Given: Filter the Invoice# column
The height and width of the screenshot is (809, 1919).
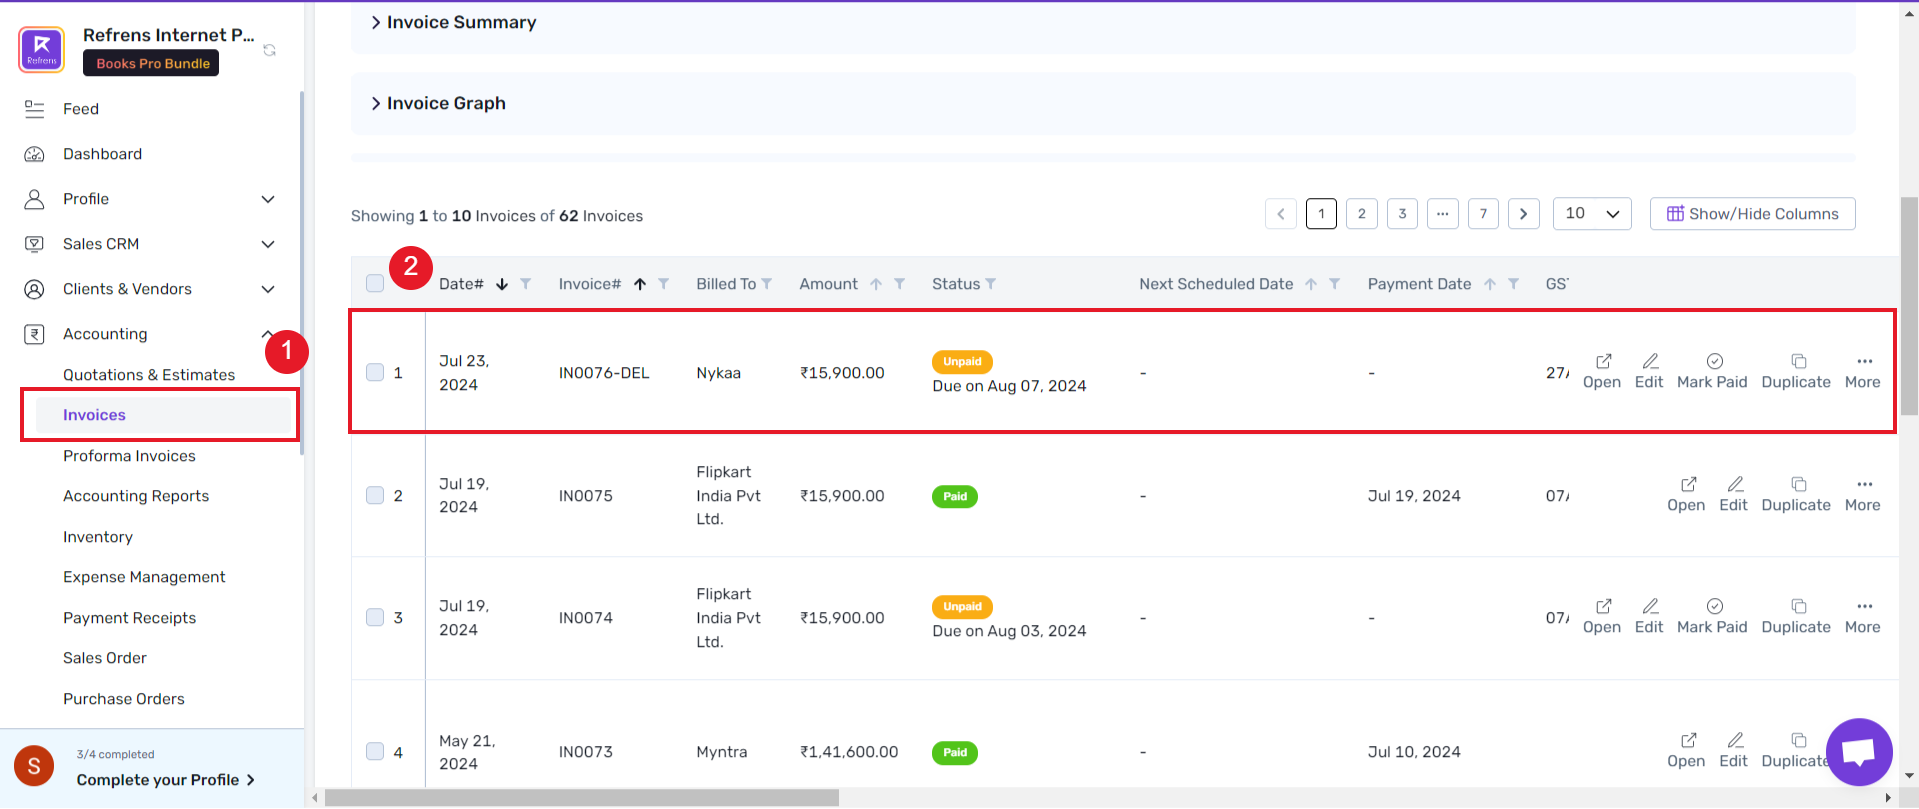Looking at the screenshot, I should tap(663, 284).
